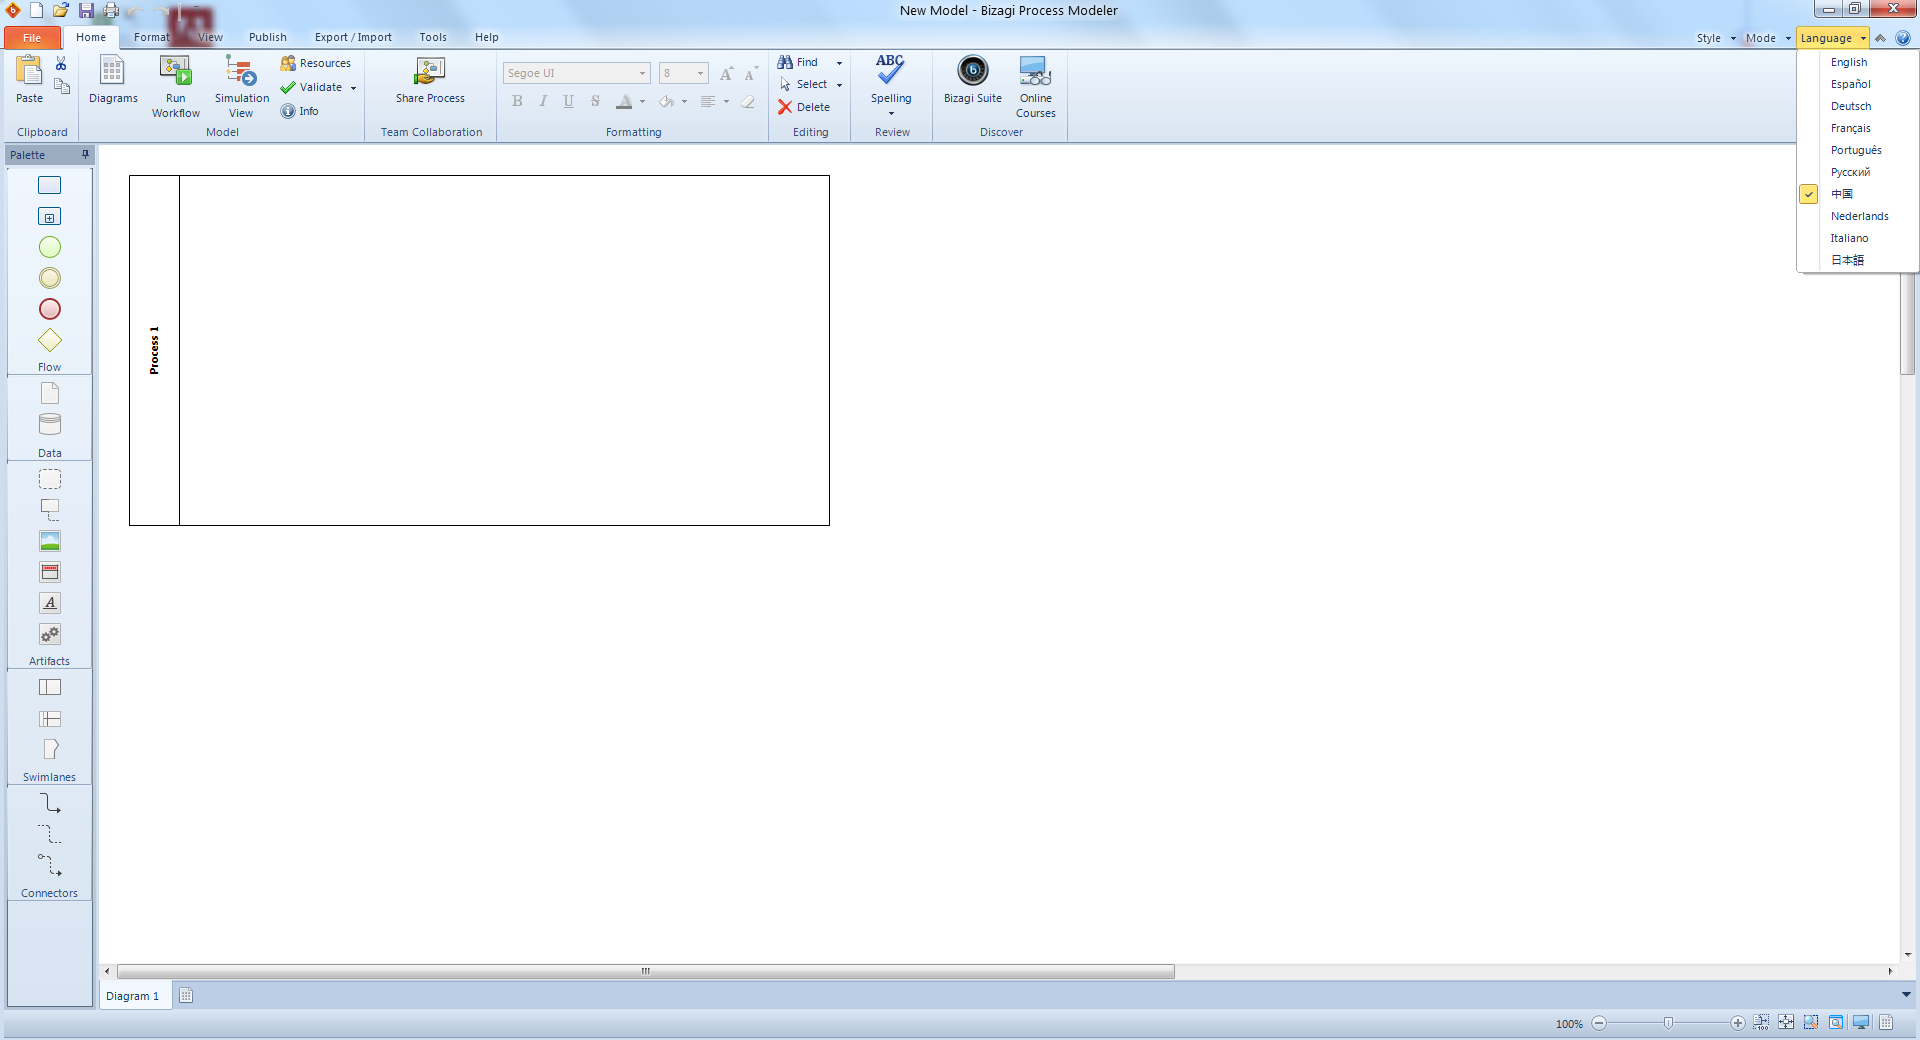Pick the Intermediate Event circle
Viewport: 1920px width, 1040px height.
49,278
